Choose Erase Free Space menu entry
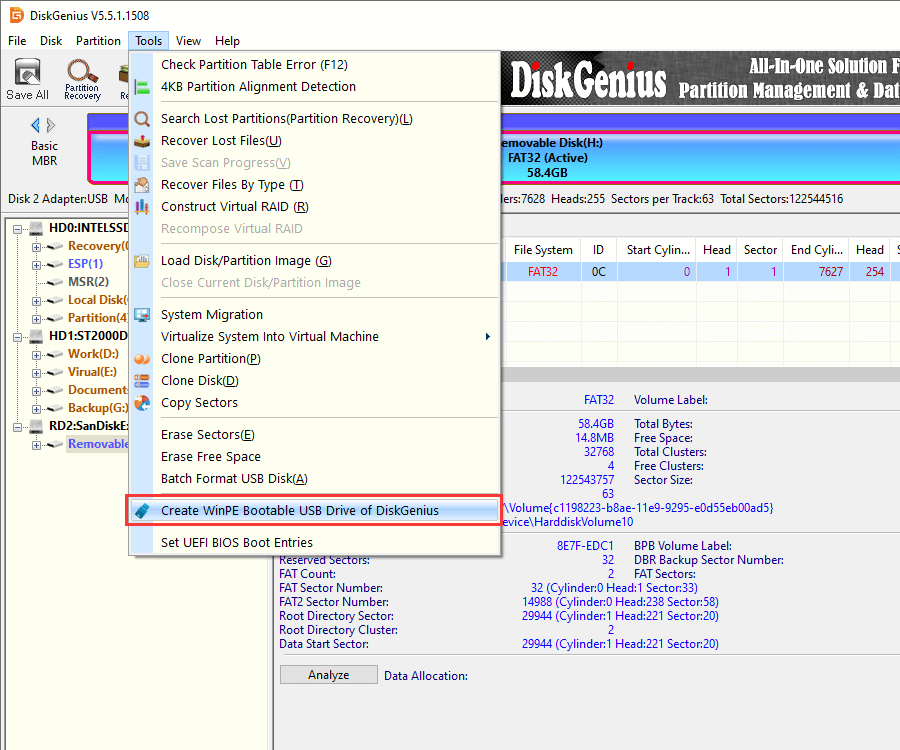Screen dimensions: 900x750 pyautogui.click(x=315, y=457)
